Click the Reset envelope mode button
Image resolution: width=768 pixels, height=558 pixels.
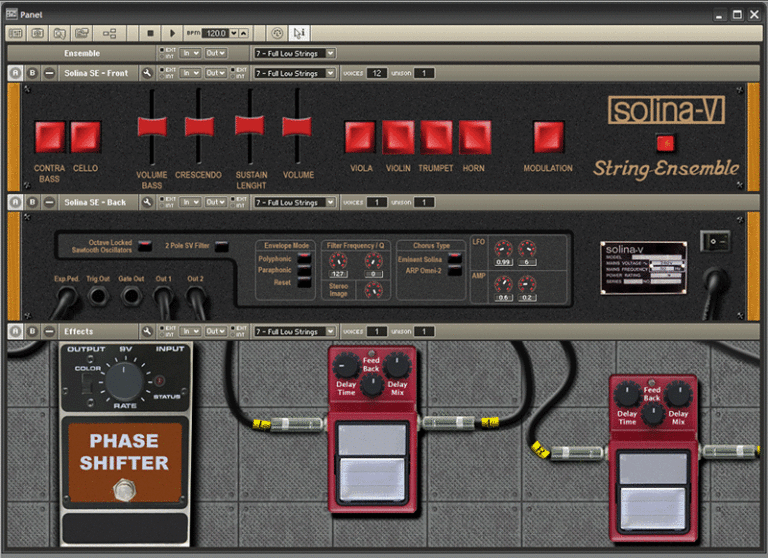[x=304, y=282]
